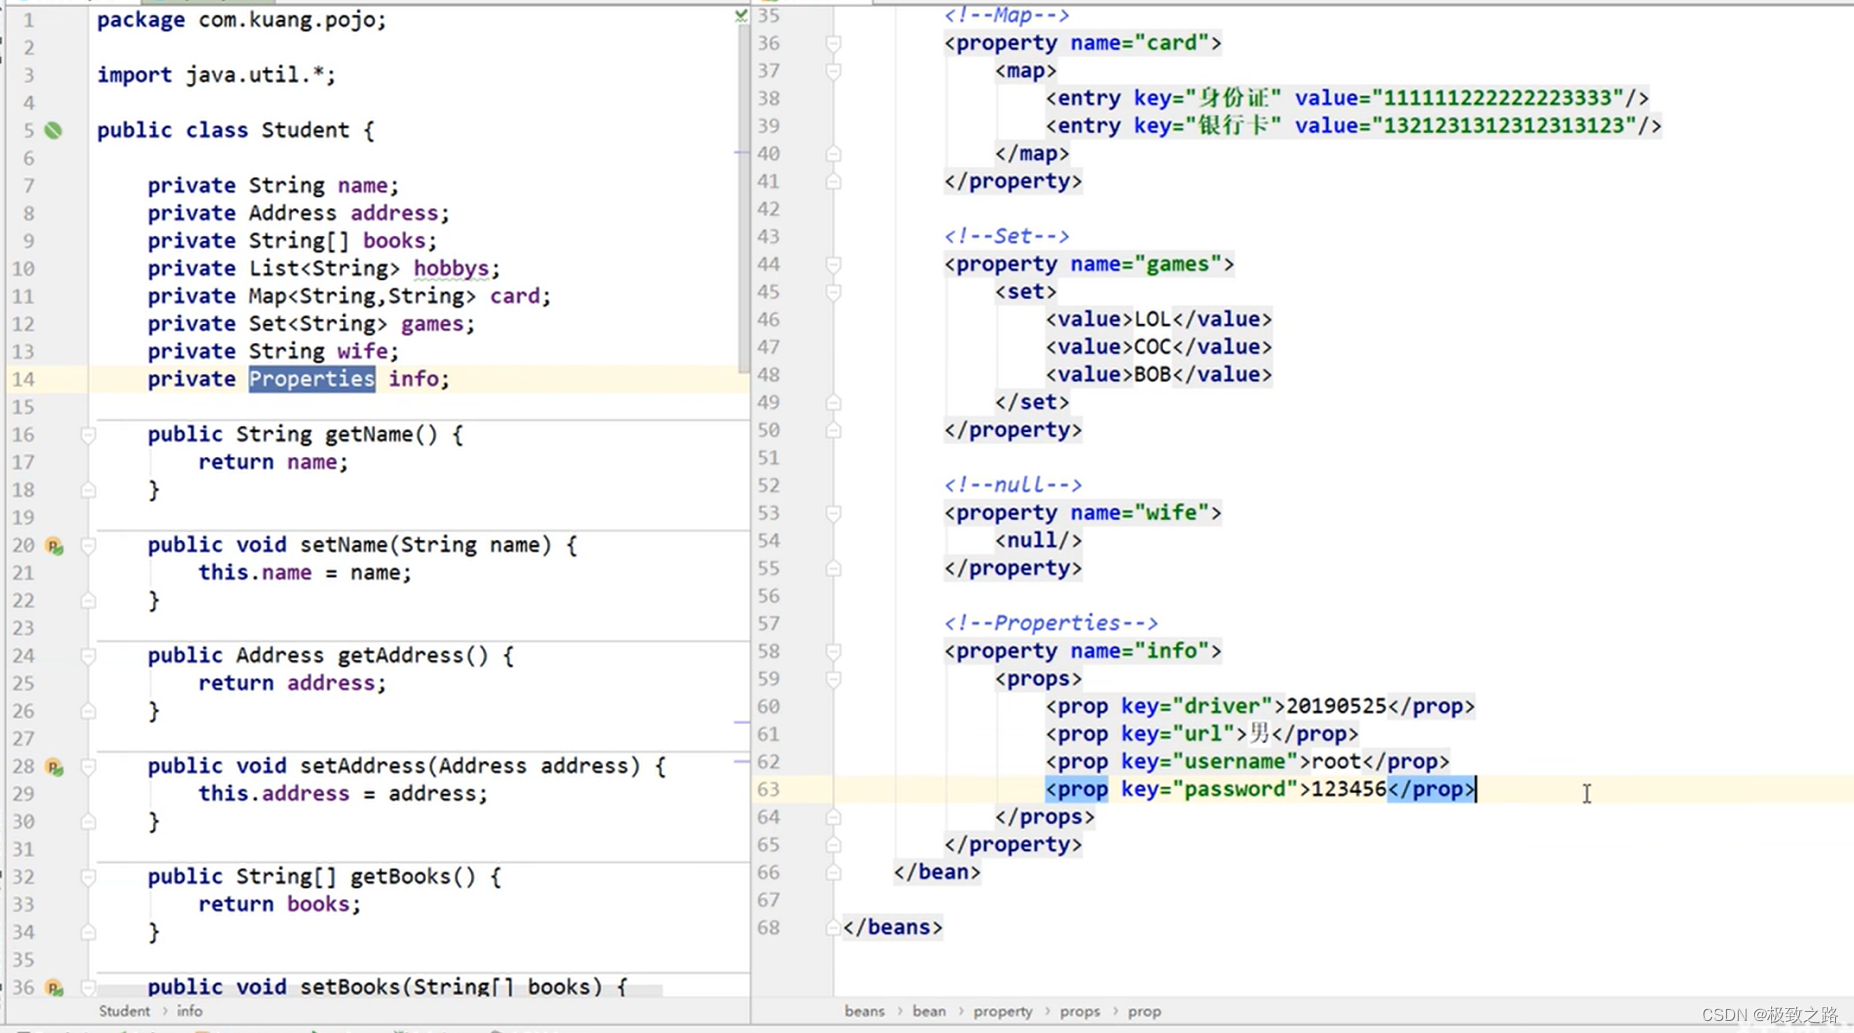Select the props breadcrumb in XML editor
This screenshot has width=1854, height=1033.
coord(1080,1011)
